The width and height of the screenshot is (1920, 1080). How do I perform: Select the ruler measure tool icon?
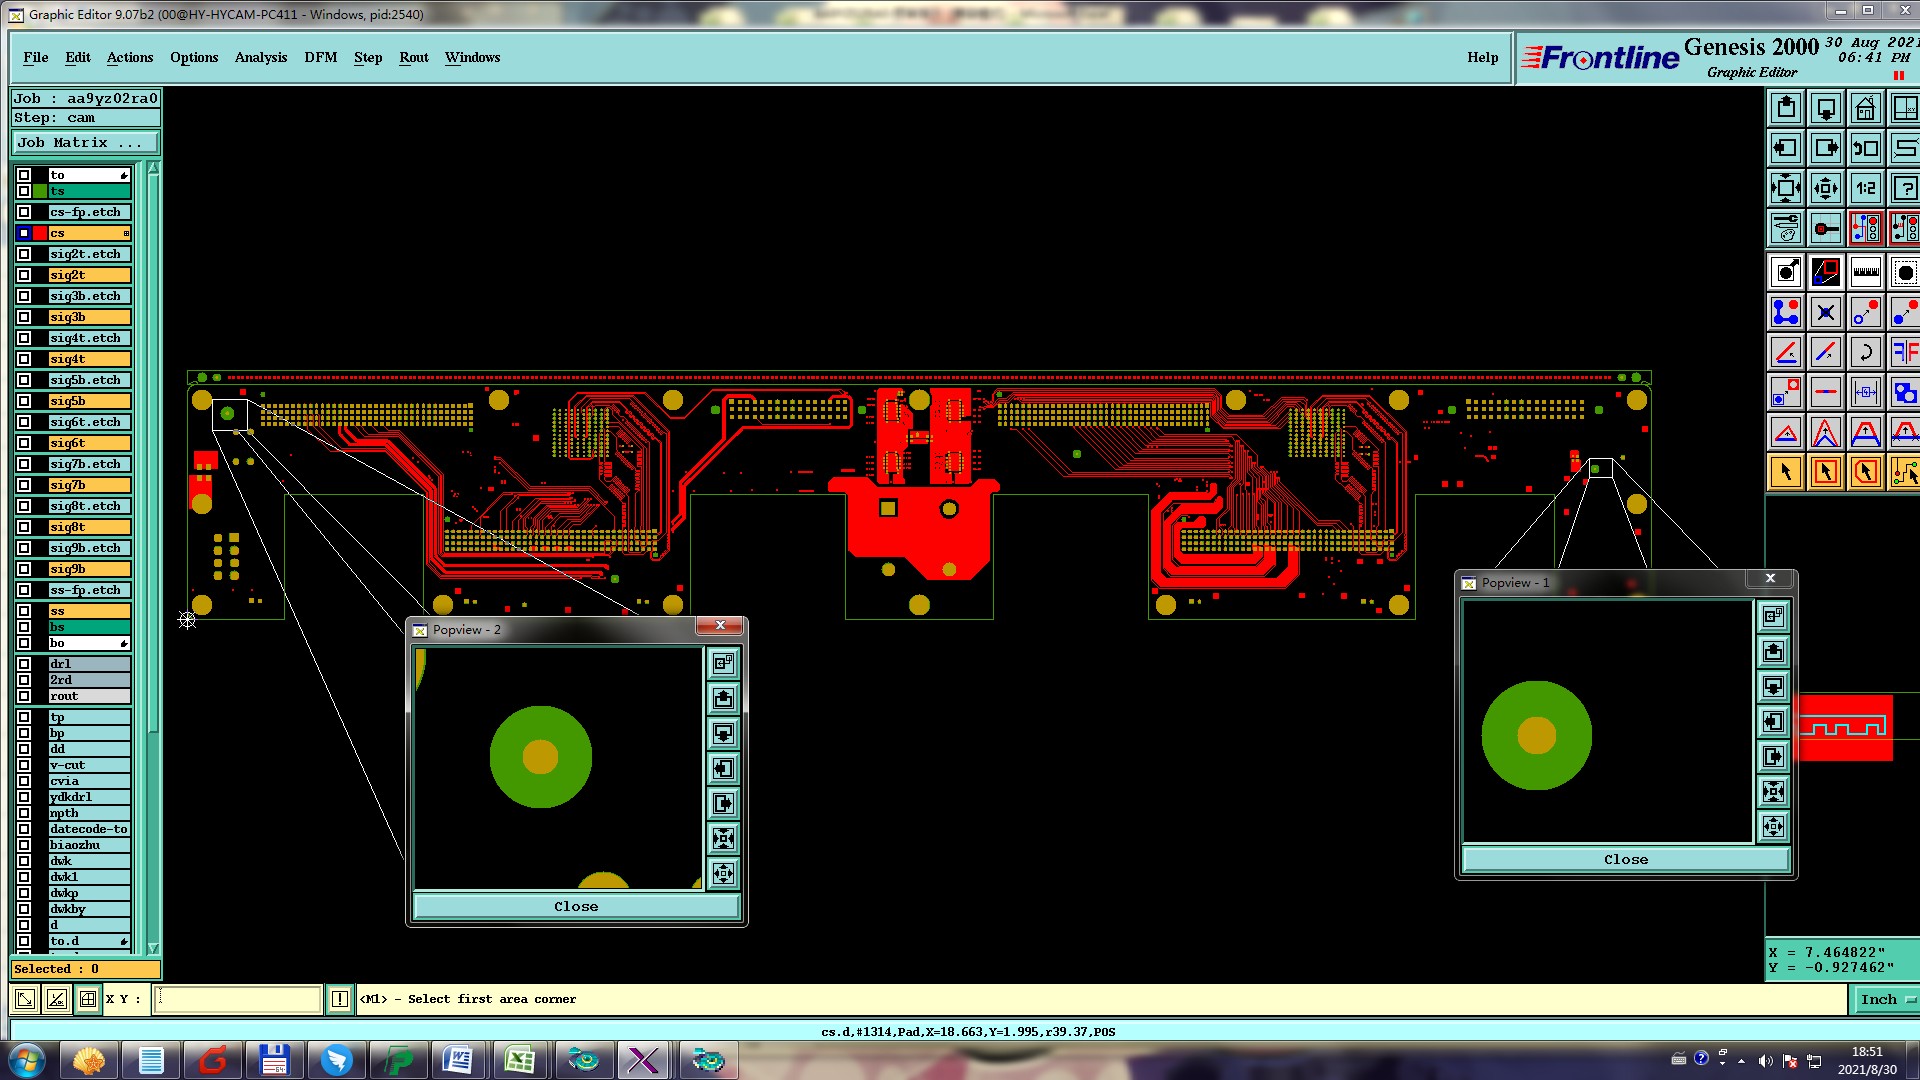[1865, 272]
